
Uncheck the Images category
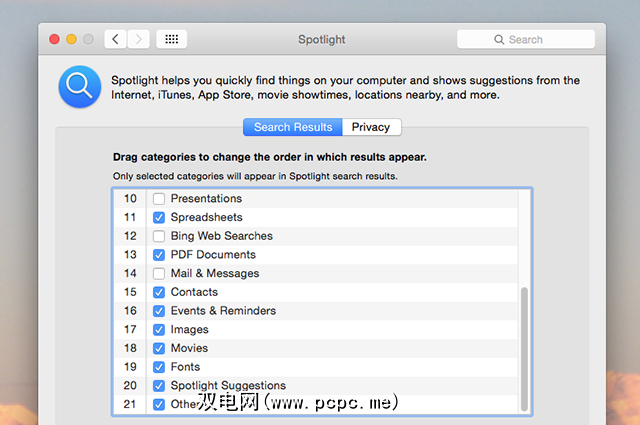click(x=159, y=329)
